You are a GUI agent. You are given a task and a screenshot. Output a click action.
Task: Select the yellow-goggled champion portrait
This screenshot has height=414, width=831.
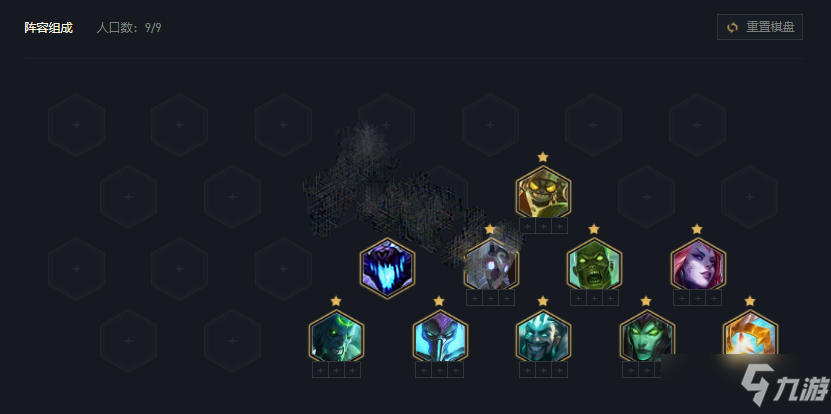[x=543, y=192]
